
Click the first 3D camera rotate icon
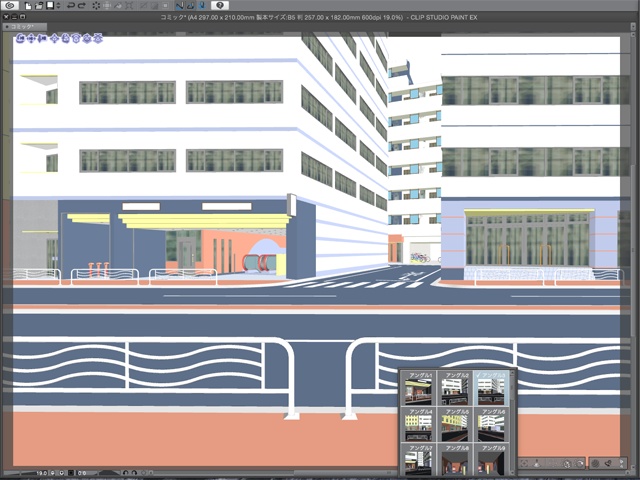tap(20, 39)
